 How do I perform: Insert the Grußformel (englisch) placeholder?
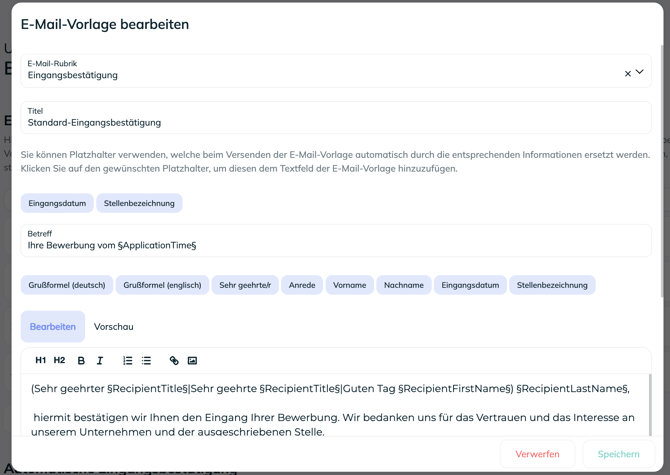162,285
